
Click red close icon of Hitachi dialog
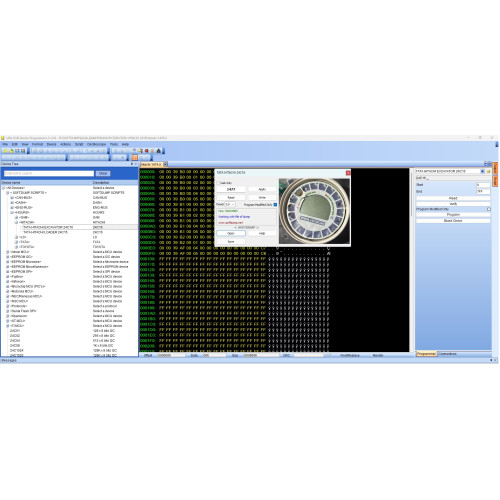348,173
